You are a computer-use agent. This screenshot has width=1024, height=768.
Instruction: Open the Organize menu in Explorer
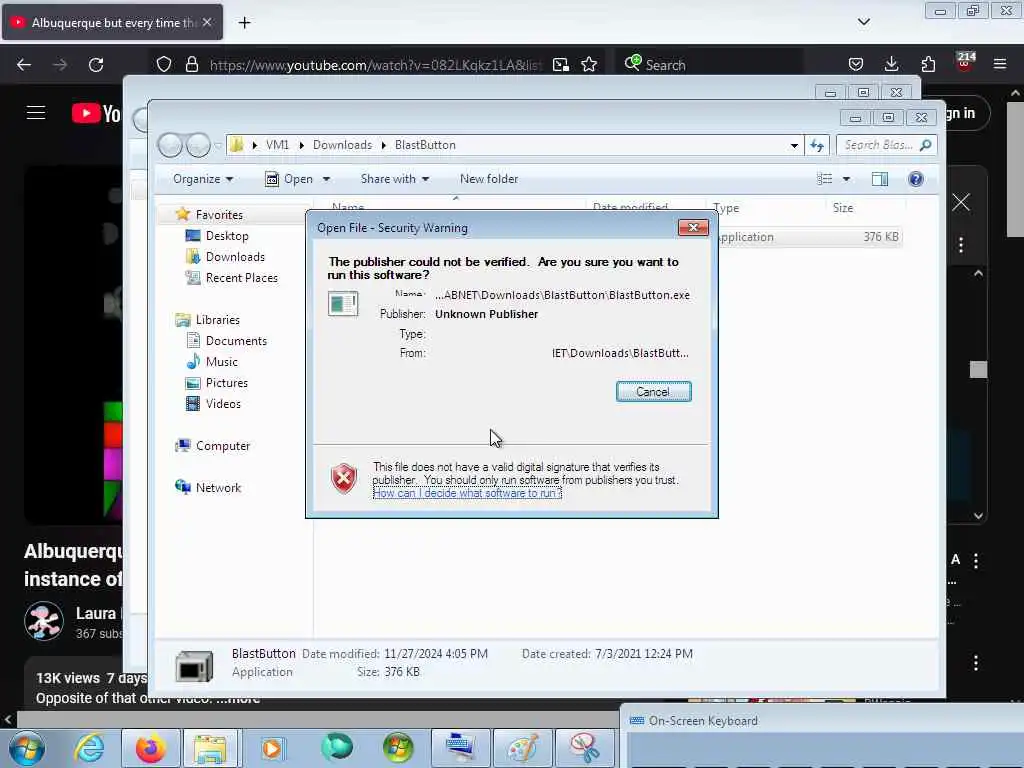coord(202,179)
